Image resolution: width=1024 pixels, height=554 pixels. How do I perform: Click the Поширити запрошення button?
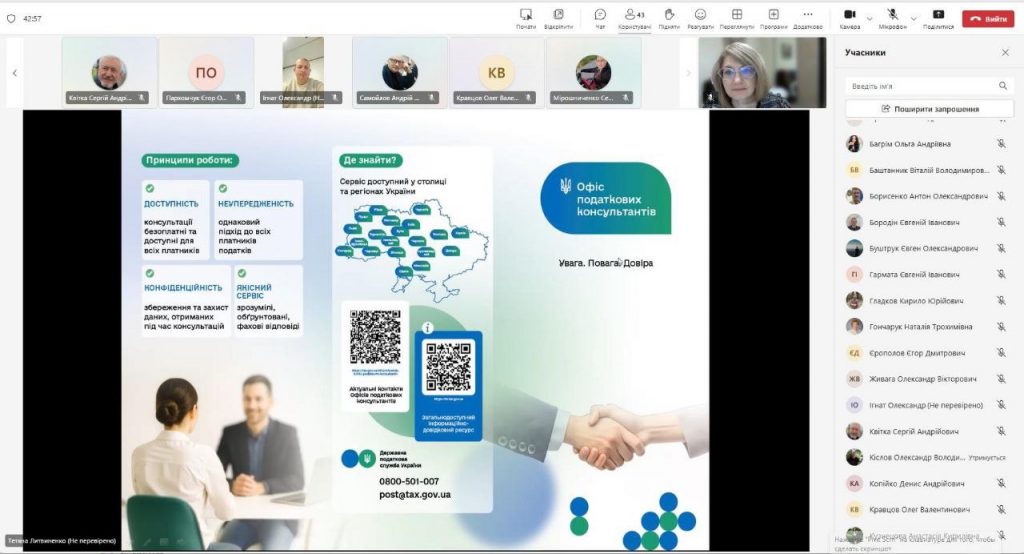[929, 109]
